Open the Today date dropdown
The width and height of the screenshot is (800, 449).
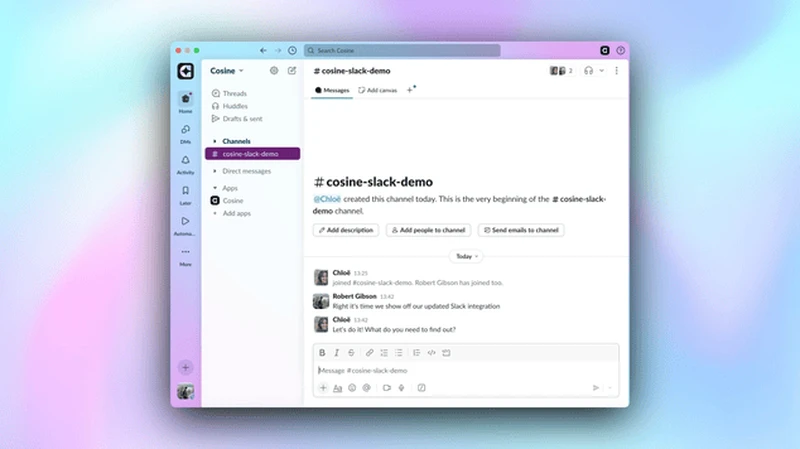(467, 256)
